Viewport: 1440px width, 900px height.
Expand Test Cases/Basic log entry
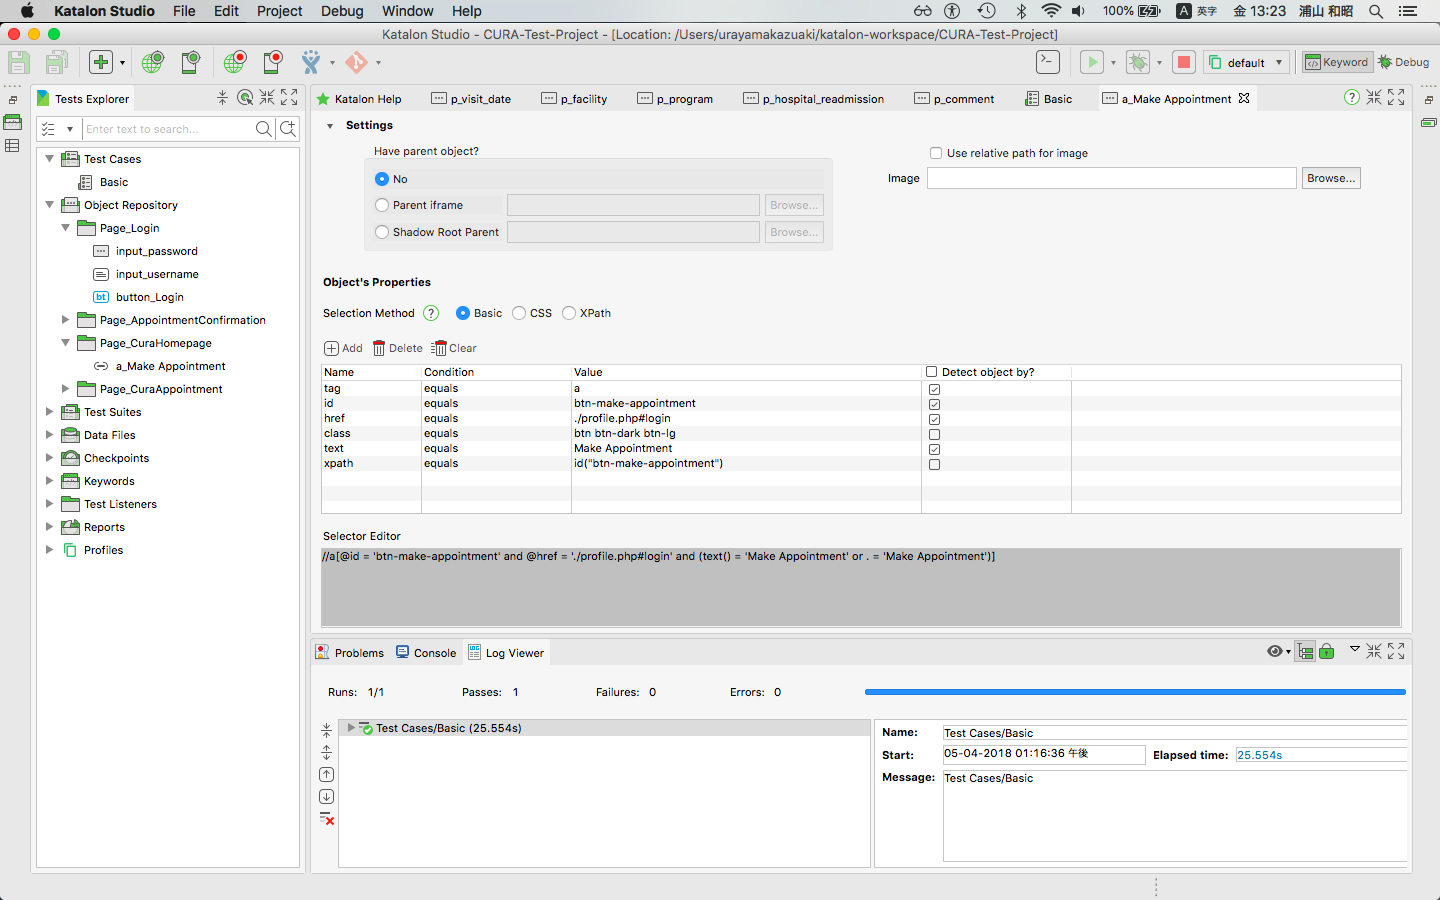(x=351, y=728)
